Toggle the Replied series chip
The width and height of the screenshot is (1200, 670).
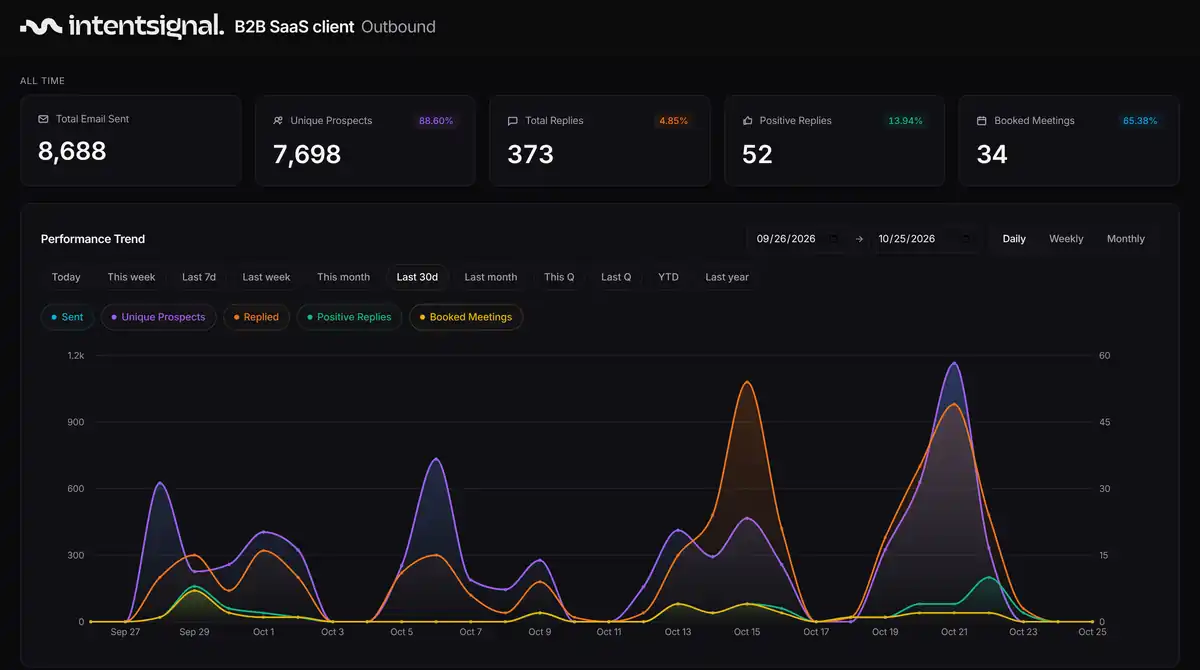tap(256, 317)
